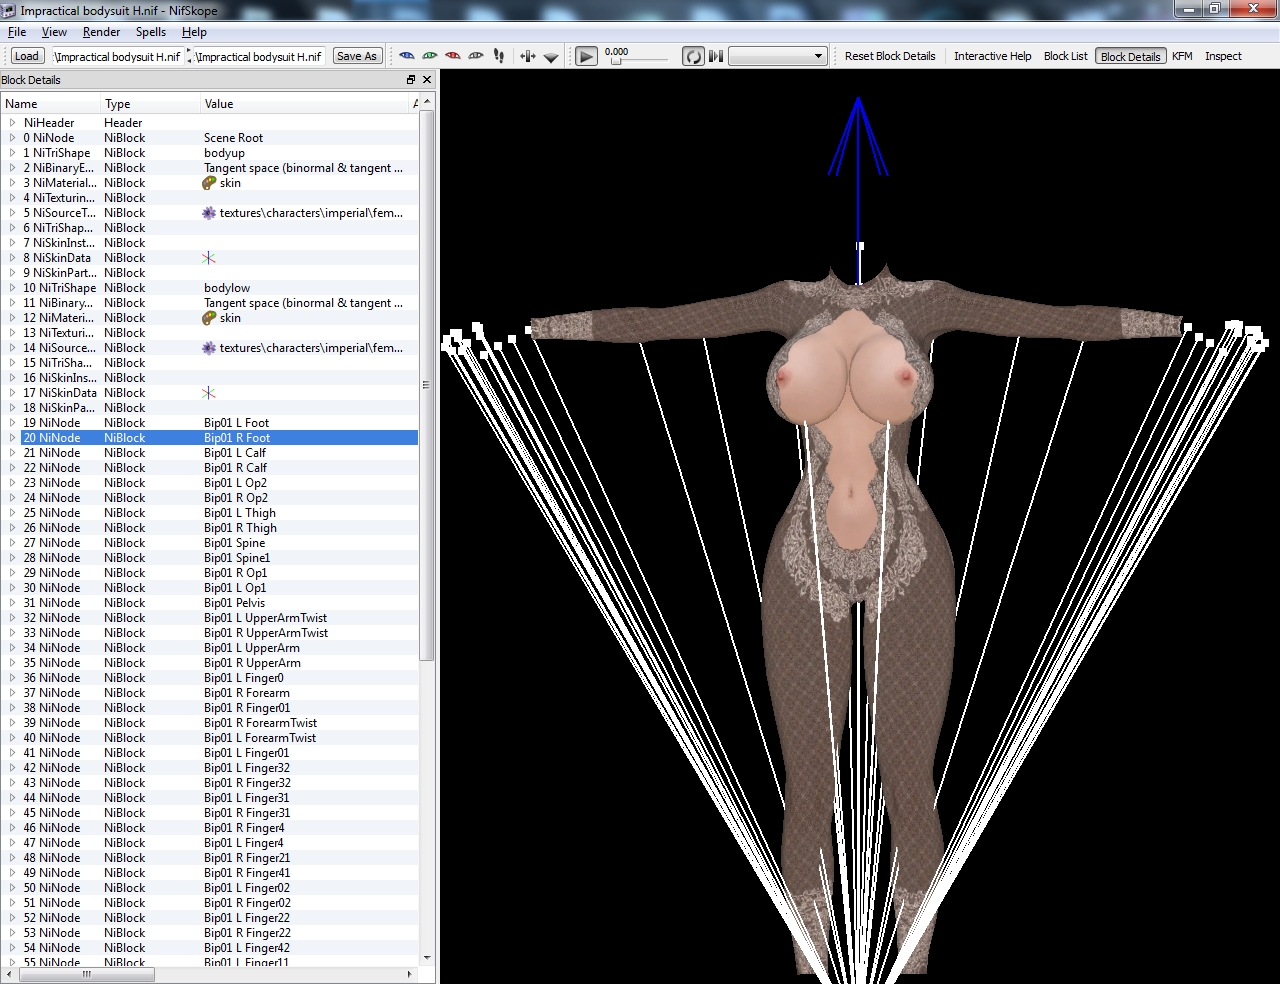Click the flip view arrows icon
This screenshot has height=984, width=1280.
tap(527, 56)
